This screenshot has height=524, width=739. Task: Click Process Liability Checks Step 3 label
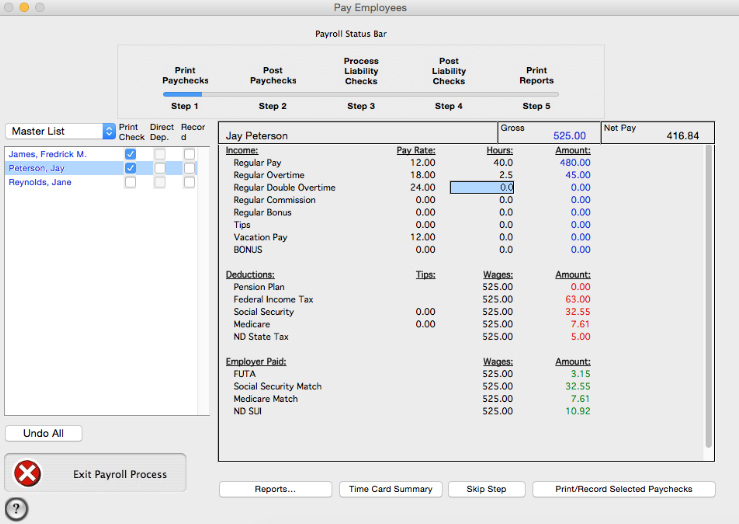tap(361, 71)
